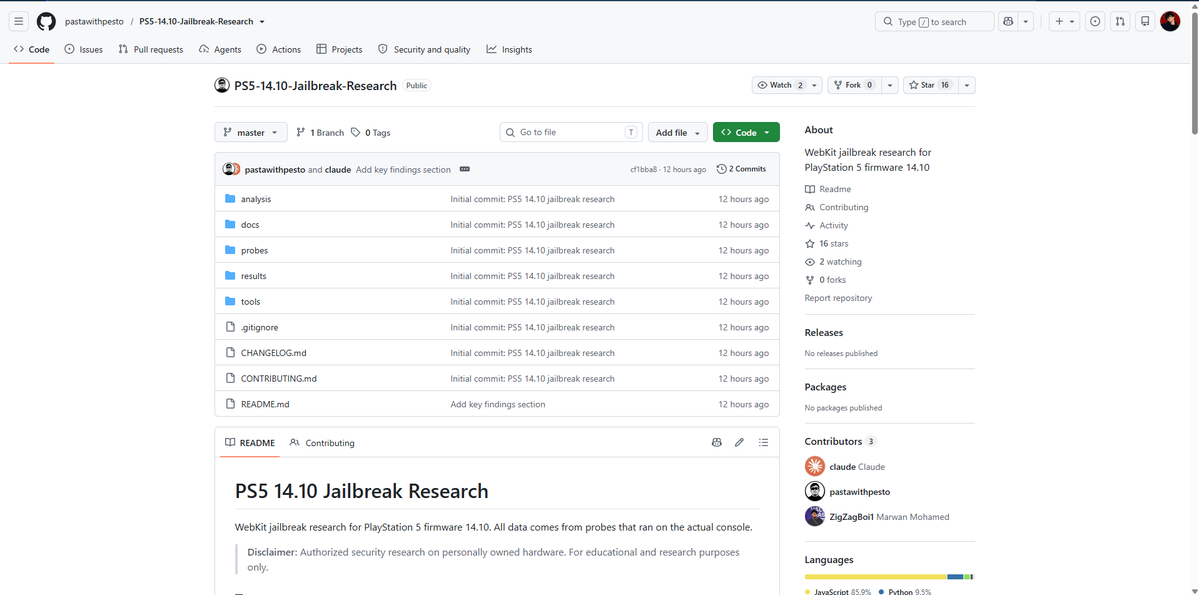Switch to the Pull requests tab
Screen dimensions: 1199x595
tap(151, 50)
